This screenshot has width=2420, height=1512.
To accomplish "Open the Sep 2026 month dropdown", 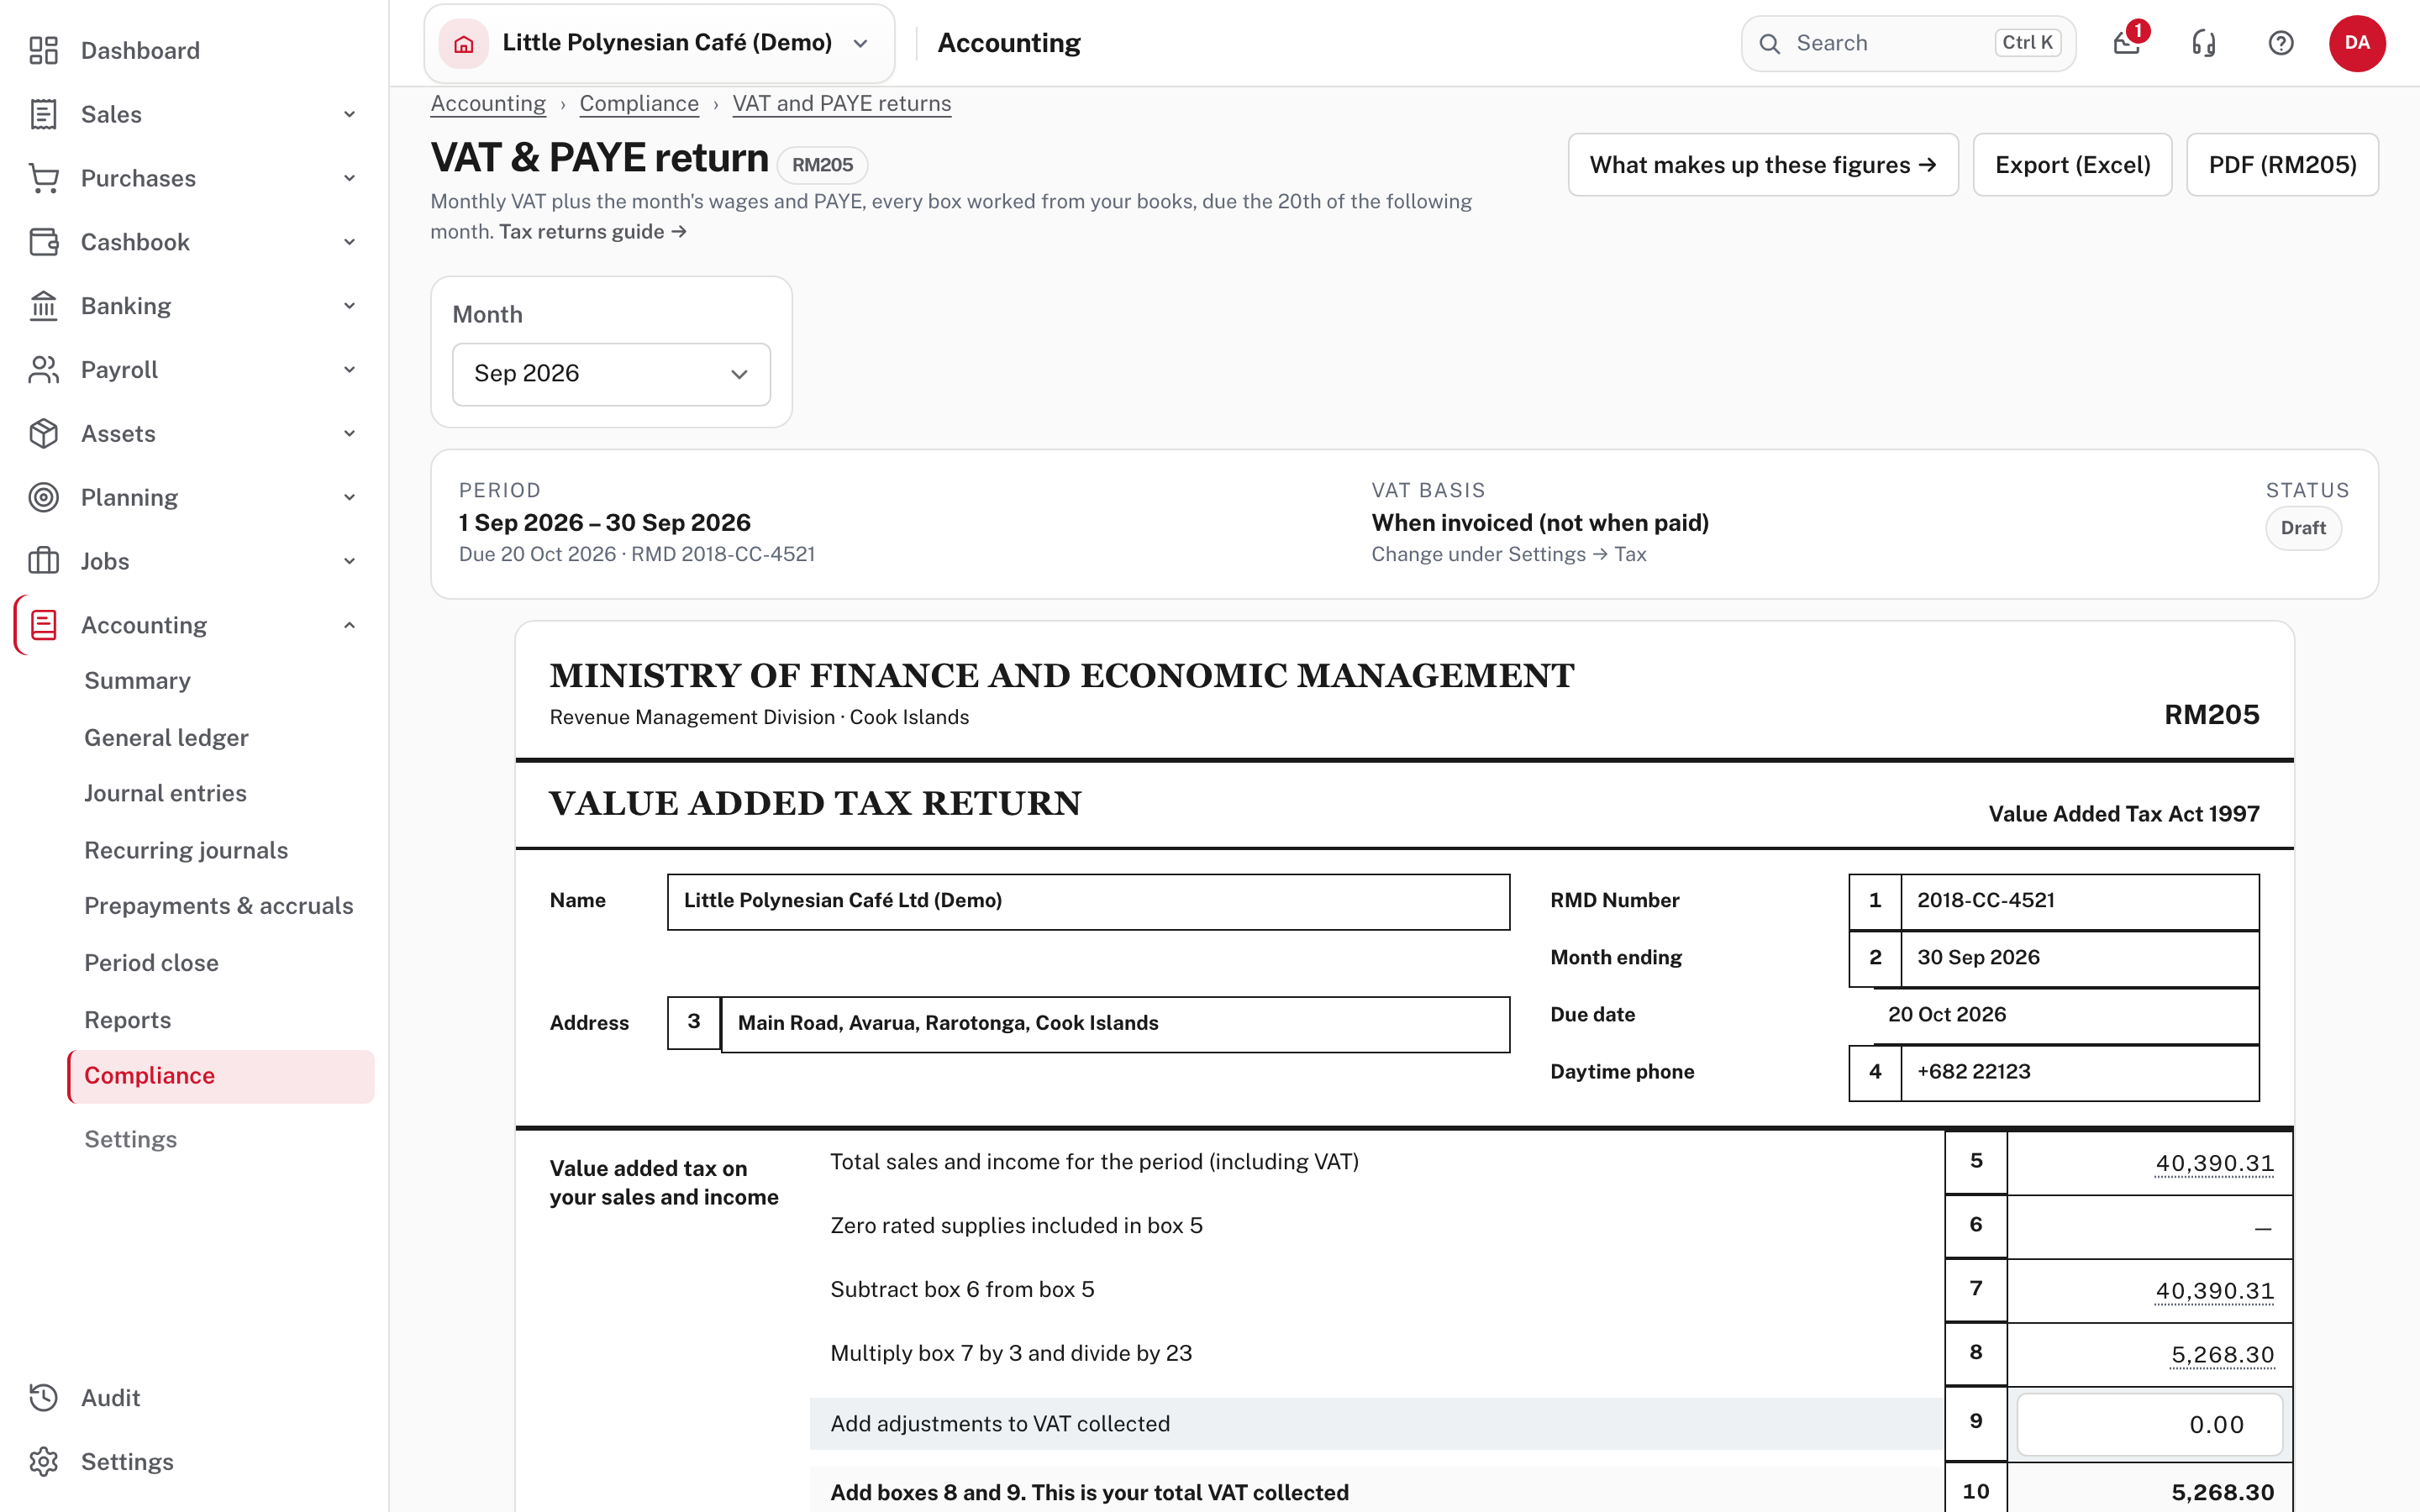I will (611, 374).
